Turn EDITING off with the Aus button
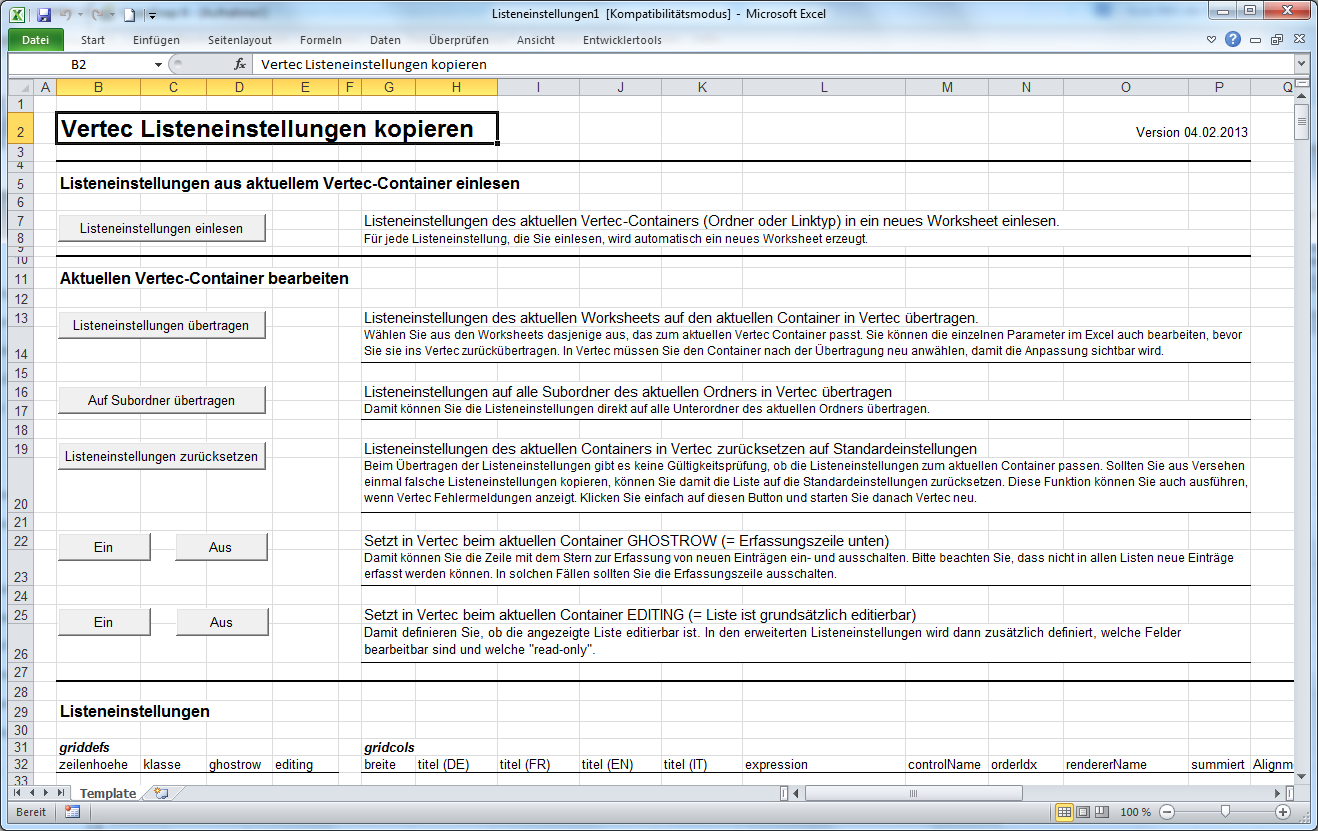This screenshot has height=831, width=1318. tap(221, 622)
